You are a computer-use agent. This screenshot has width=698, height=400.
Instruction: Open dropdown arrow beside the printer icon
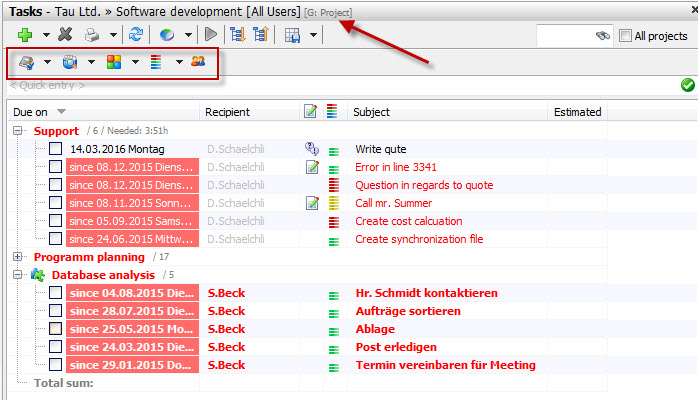coord(113,35)
